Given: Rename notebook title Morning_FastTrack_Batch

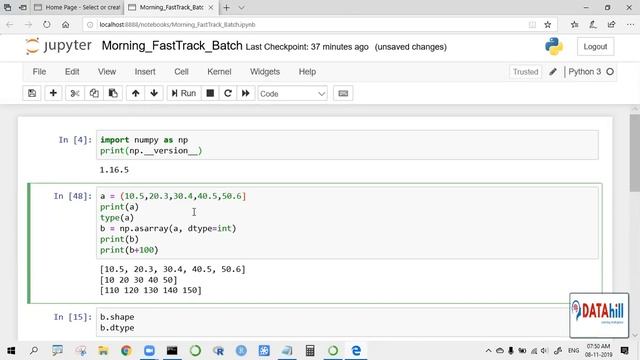Looking at the screenshot, I should point(172,46).
